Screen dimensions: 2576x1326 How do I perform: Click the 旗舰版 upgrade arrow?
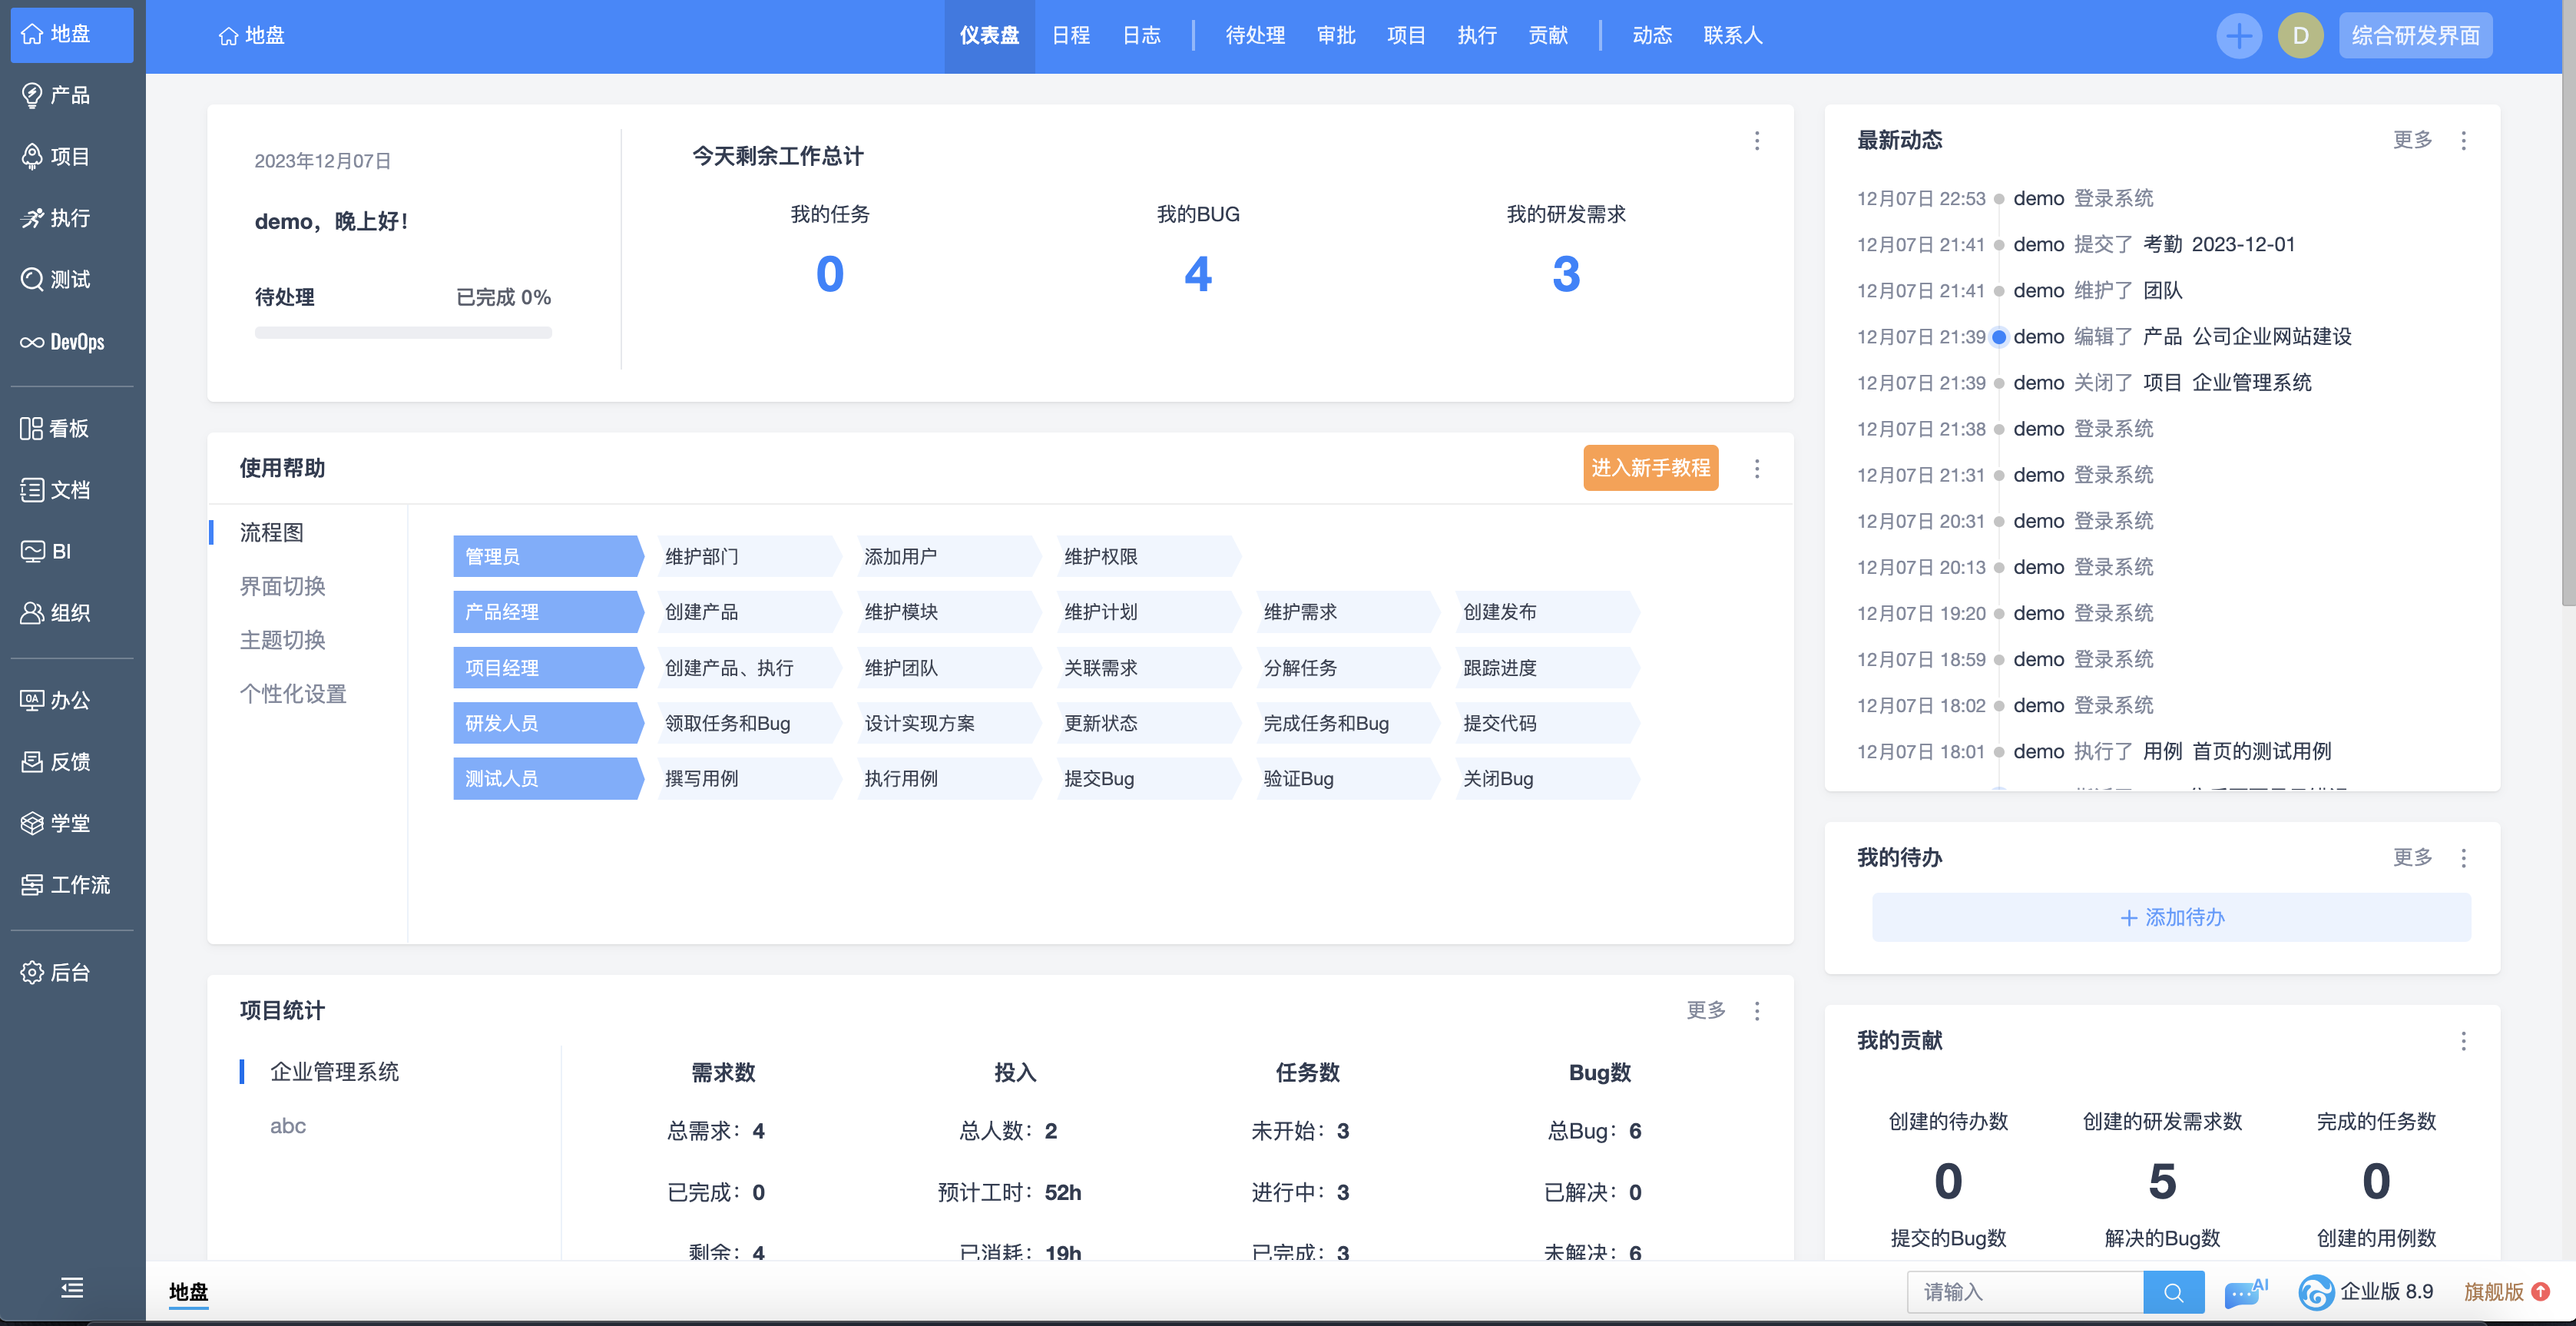click(2541, 1292)
